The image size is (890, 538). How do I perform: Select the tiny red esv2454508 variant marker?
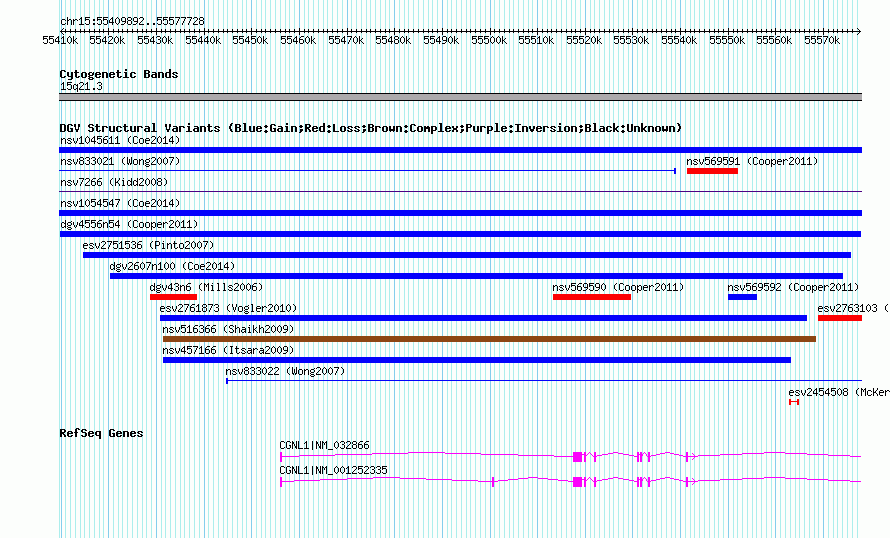pos(794,402)
